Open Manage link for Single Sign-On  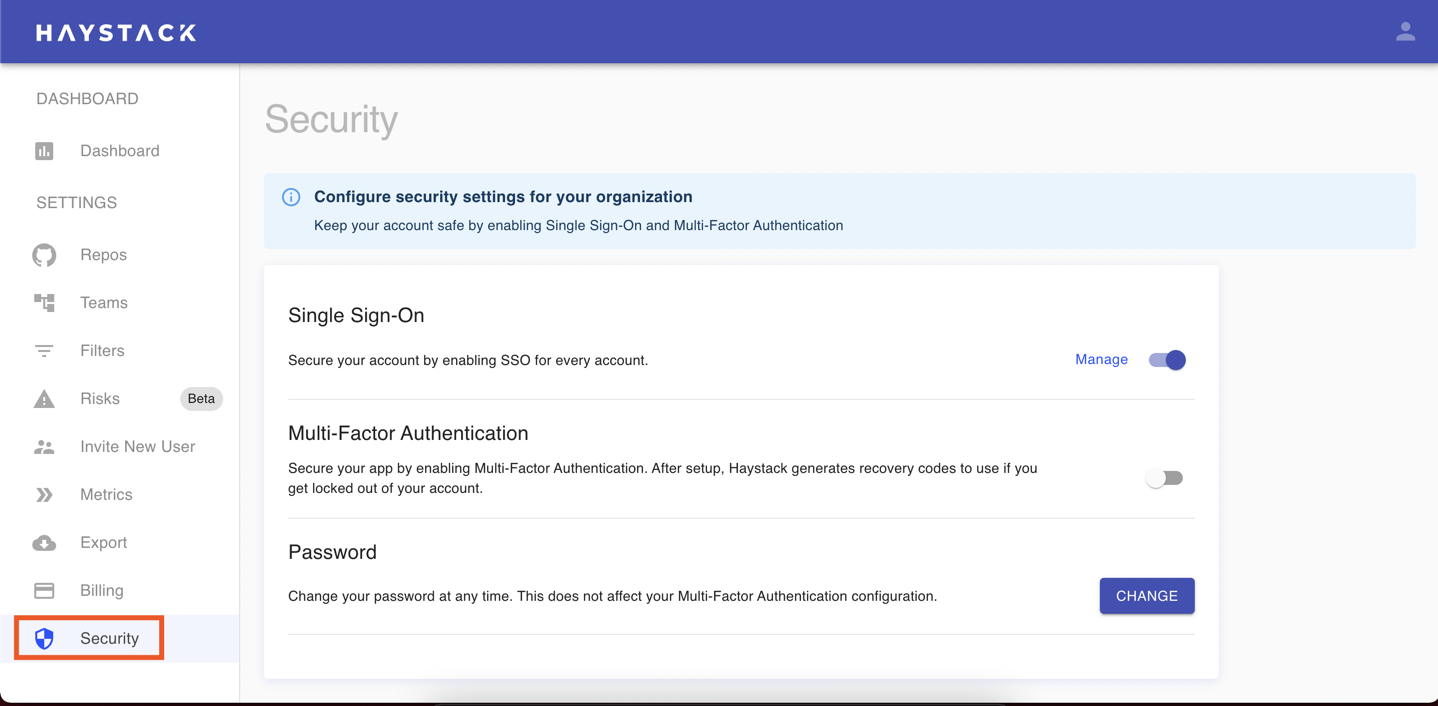pos(1101,360)
